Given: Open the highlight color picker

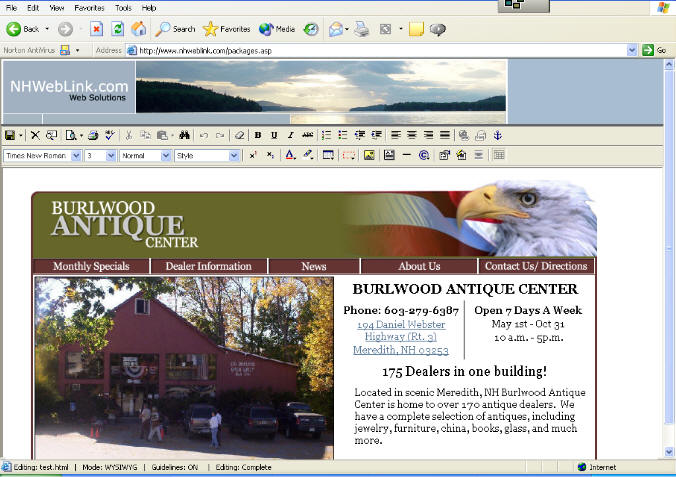Looking at the screenshot, I should tap(308, 155).
